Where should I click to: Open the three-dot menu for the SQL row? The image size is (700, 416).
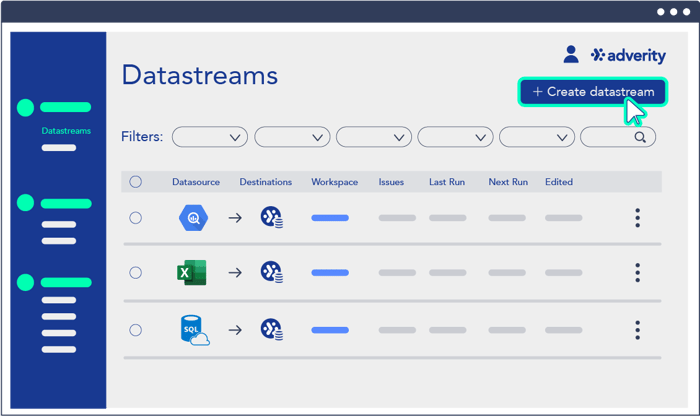click(638, 330)
